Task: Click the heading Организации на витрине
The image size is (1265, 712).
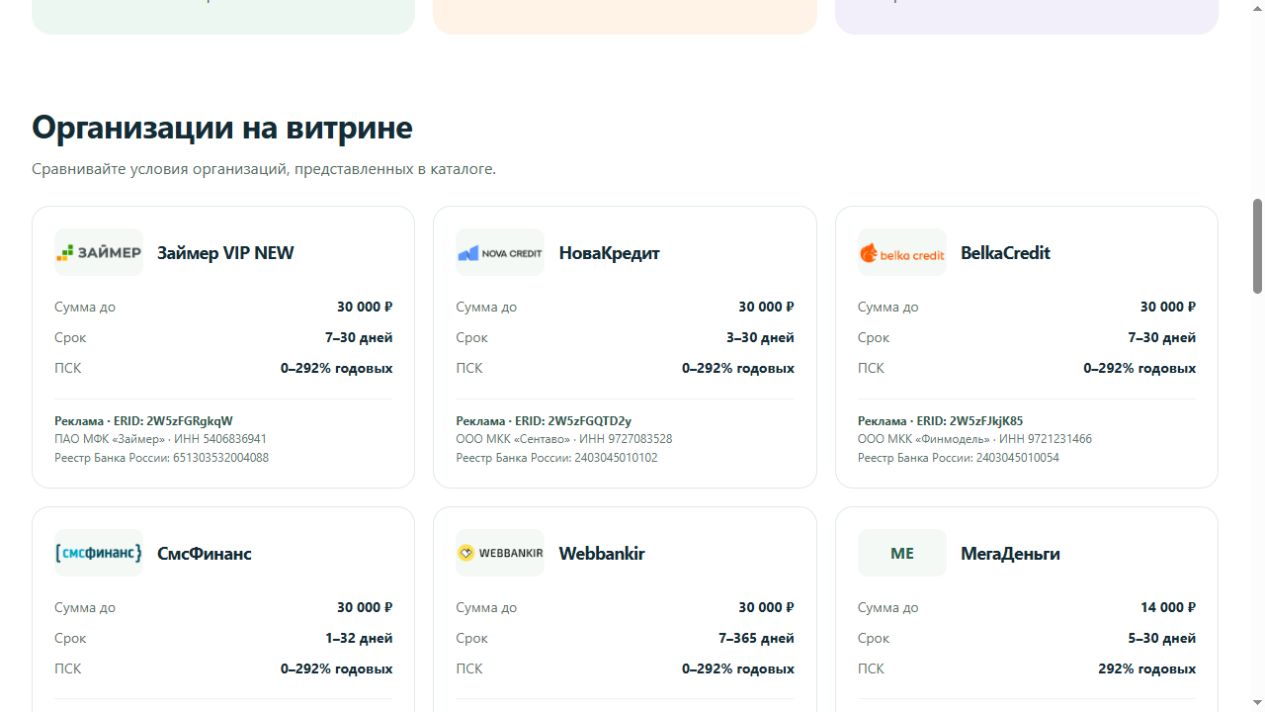Action: pyautogui.click(x=222, y=128)
